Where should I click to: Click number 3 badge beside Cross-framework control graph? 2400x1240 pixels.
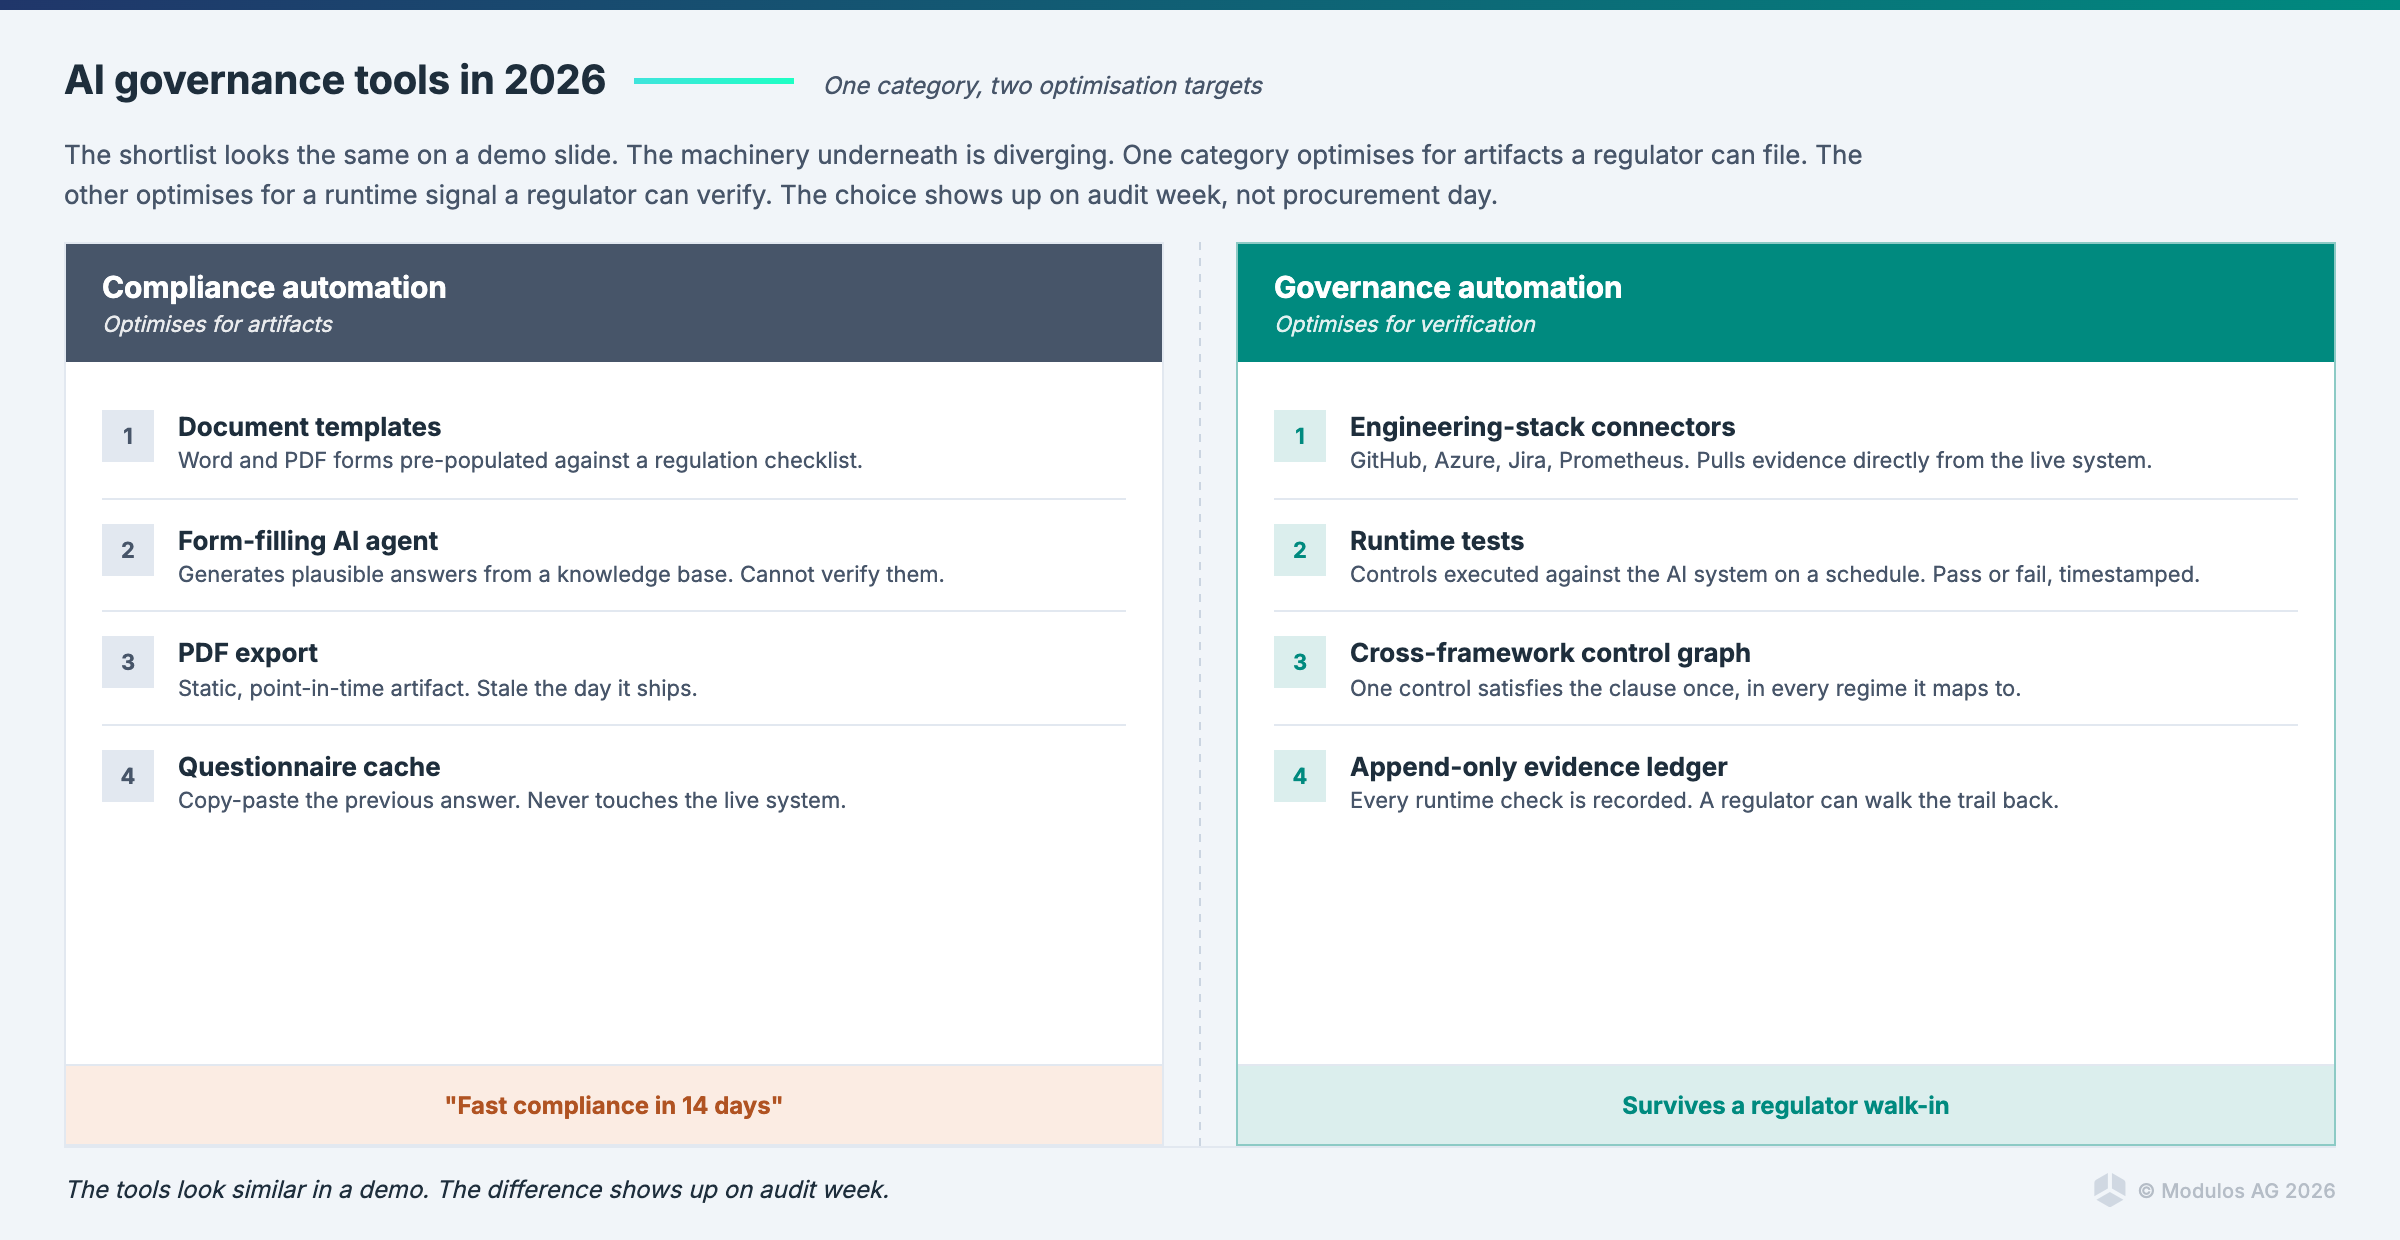pos(1300,662)
